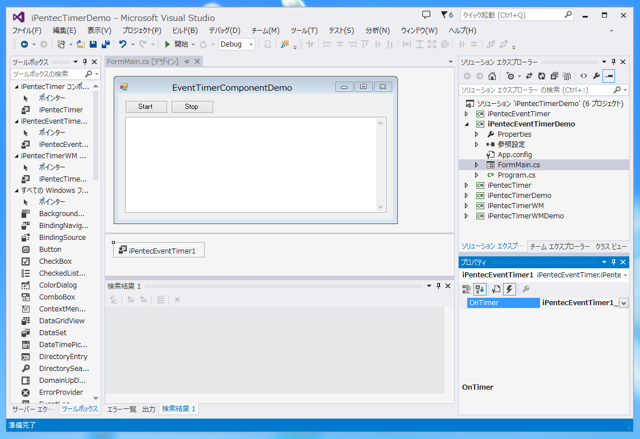The height and width of the screenshot is (439, 640).
Task: Click the View Code icon in Solution Explorer
Action: [584, 76]
